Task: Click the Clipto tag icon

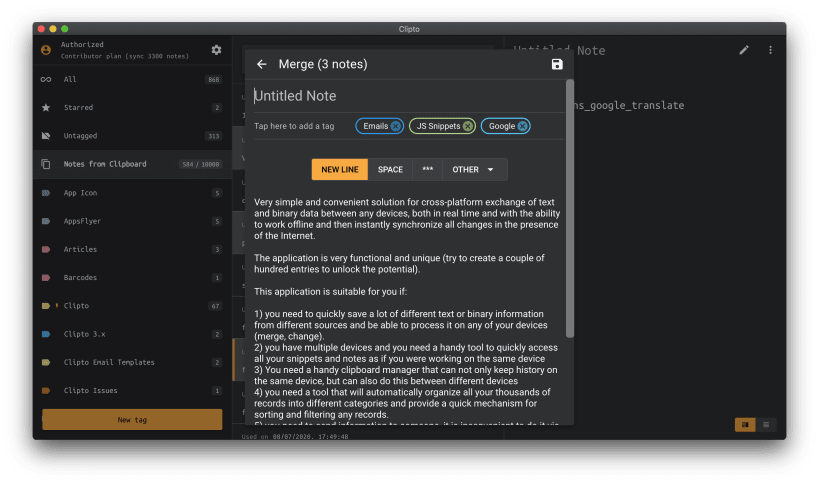Action: (x=46, y=305)
